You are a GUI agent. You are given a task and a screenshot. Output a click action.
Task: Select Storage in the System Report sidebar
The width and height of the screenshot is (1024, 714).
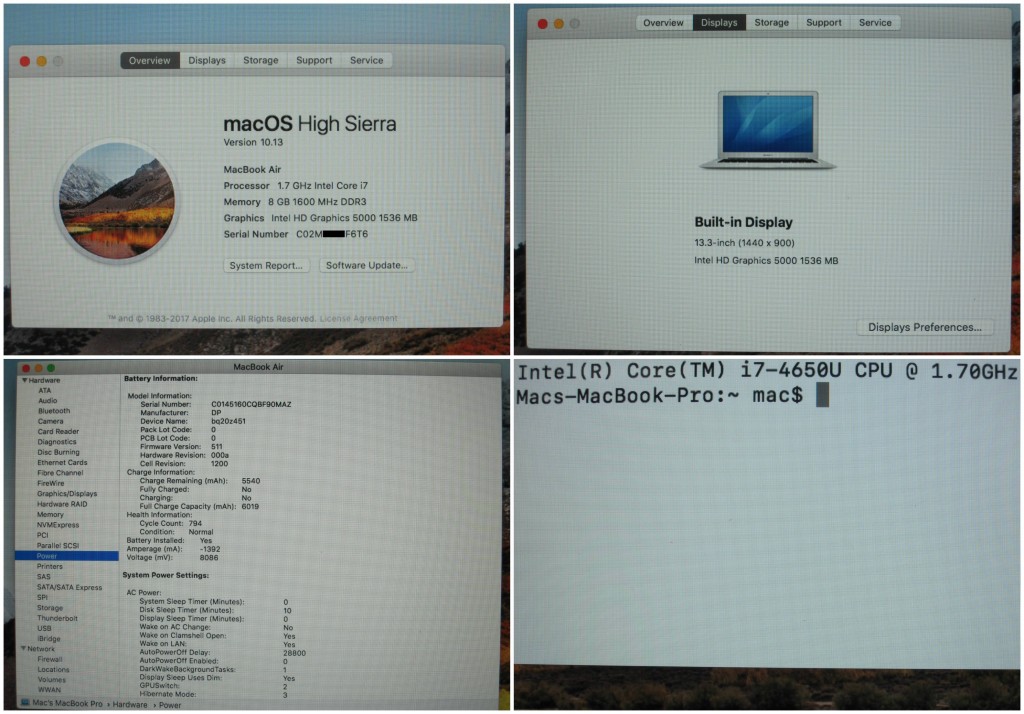point(50,608)
